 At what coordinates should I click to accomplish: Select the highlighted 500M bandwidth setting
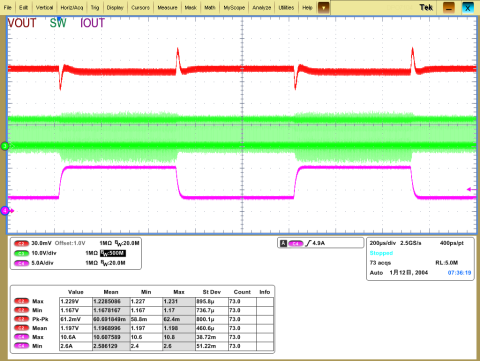pos(113,253)
